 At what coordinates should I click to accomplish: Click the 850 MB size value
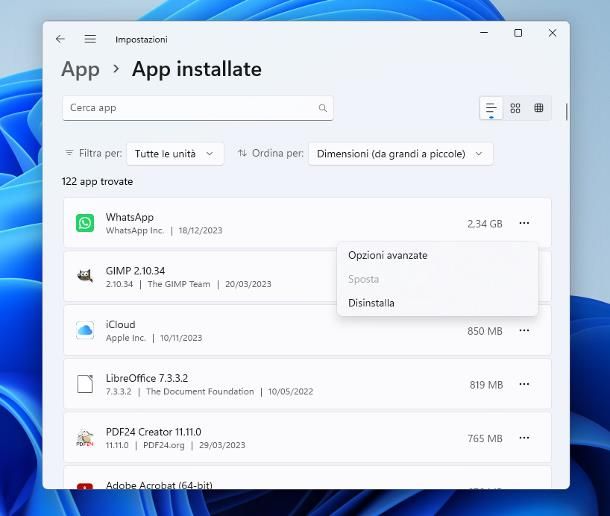485,331
